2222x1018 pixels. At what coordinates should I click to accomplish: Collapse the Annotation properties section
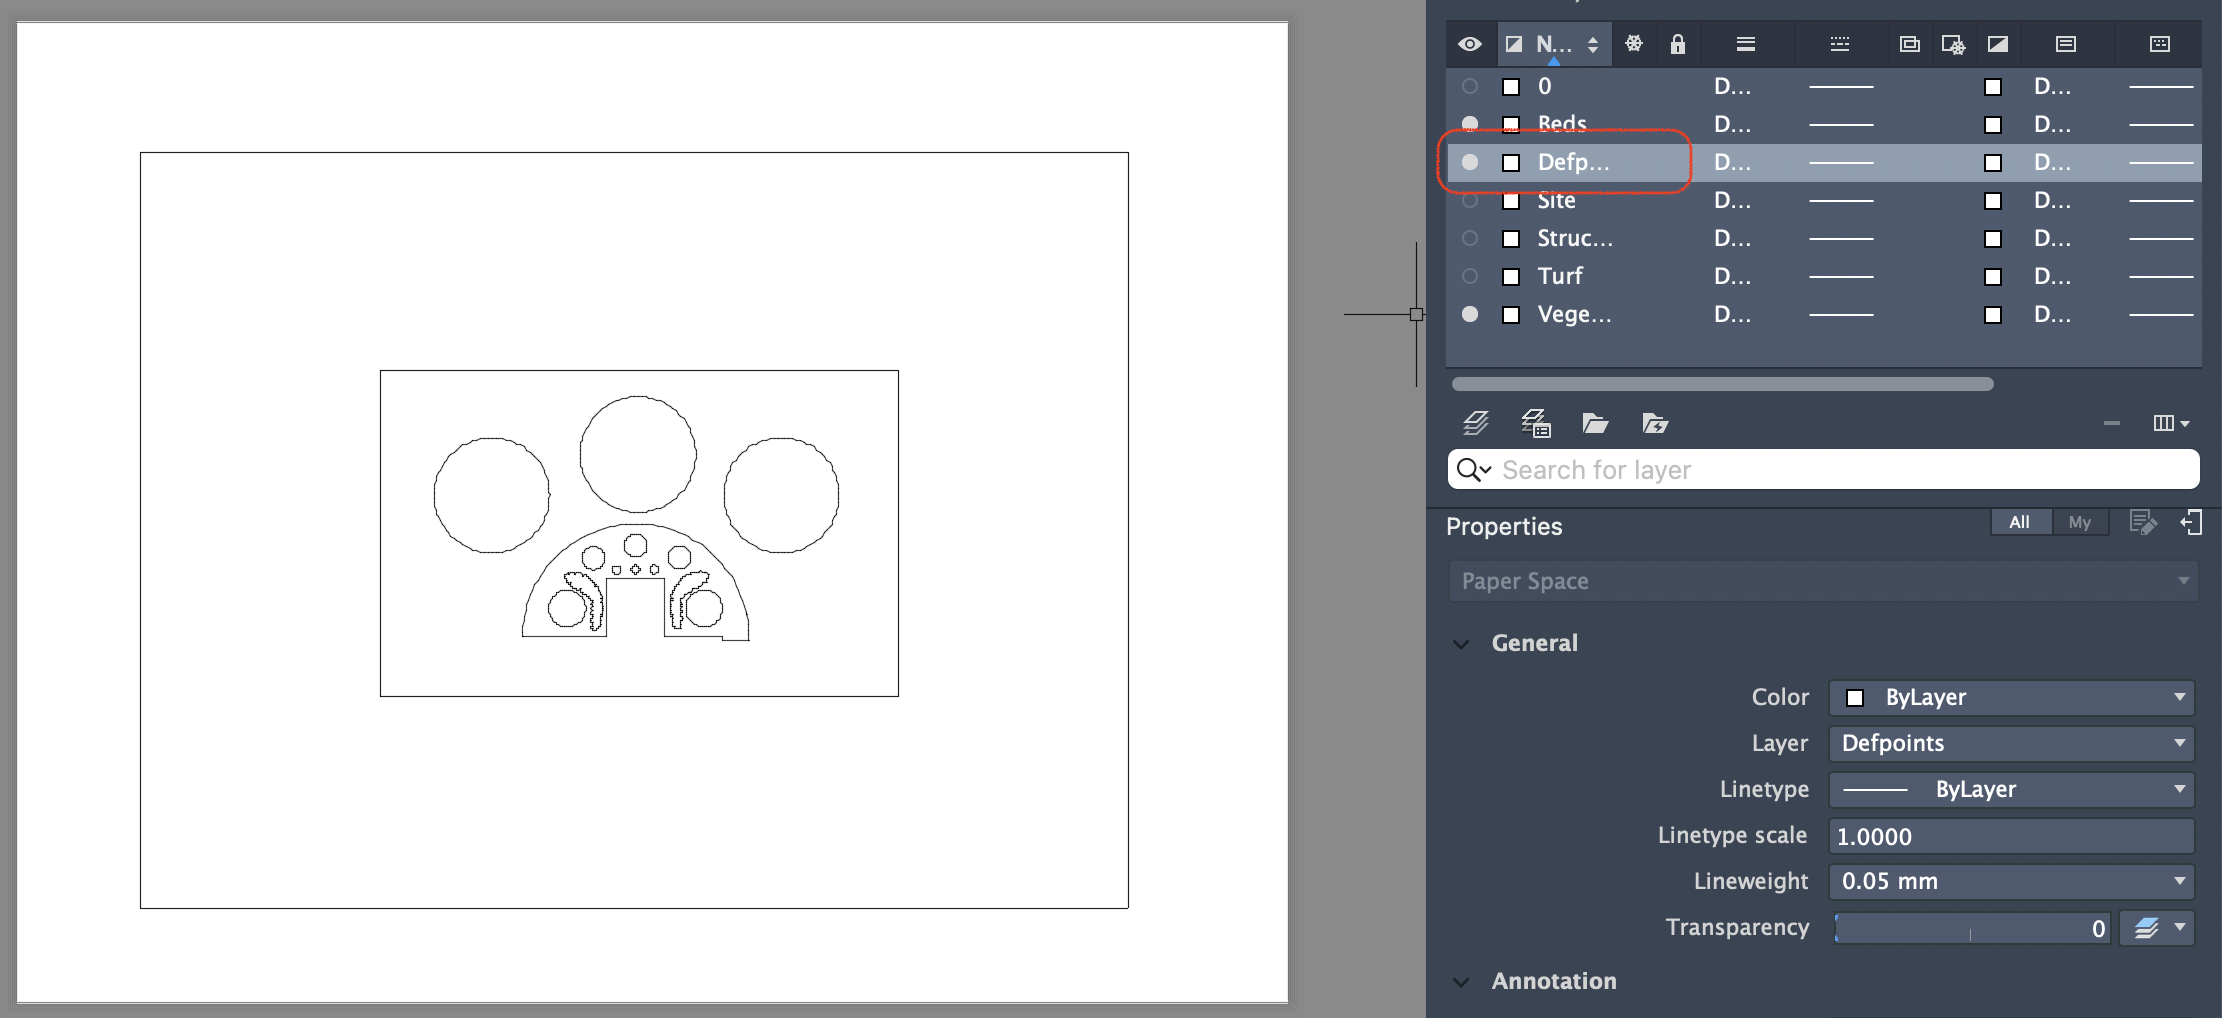click(1461, 982)
